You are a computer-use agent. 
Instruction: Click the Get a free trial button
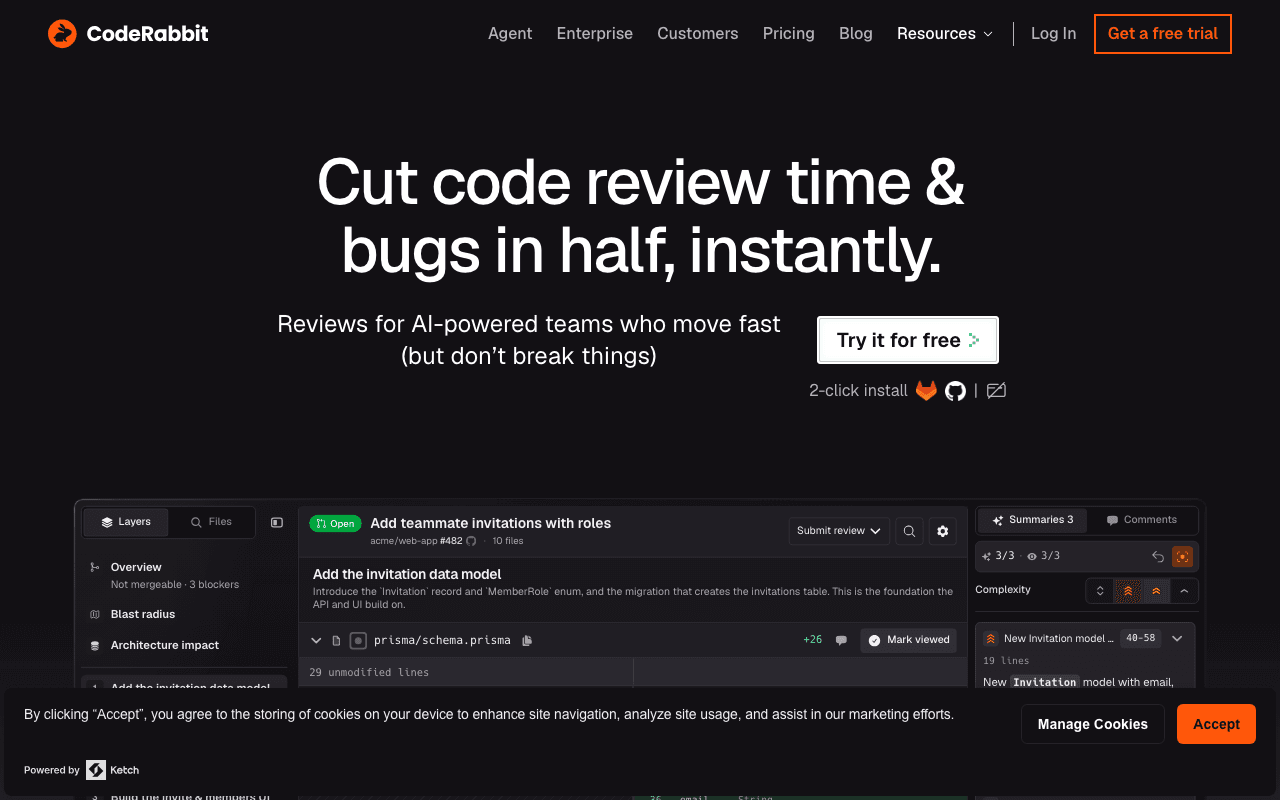[x=1163, y=34]
